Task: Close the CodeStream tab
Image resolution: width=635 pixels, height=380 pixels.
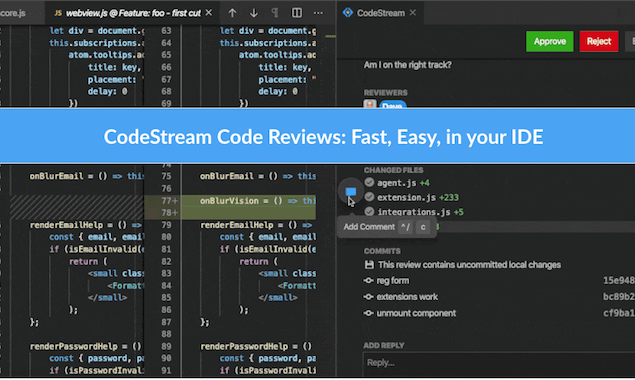Action: 413,13
